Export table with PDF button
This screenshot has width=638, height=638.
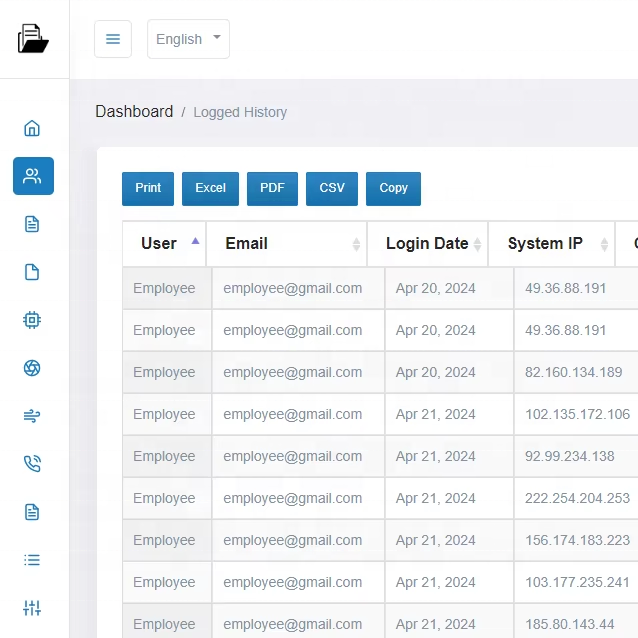pos(272,189)
